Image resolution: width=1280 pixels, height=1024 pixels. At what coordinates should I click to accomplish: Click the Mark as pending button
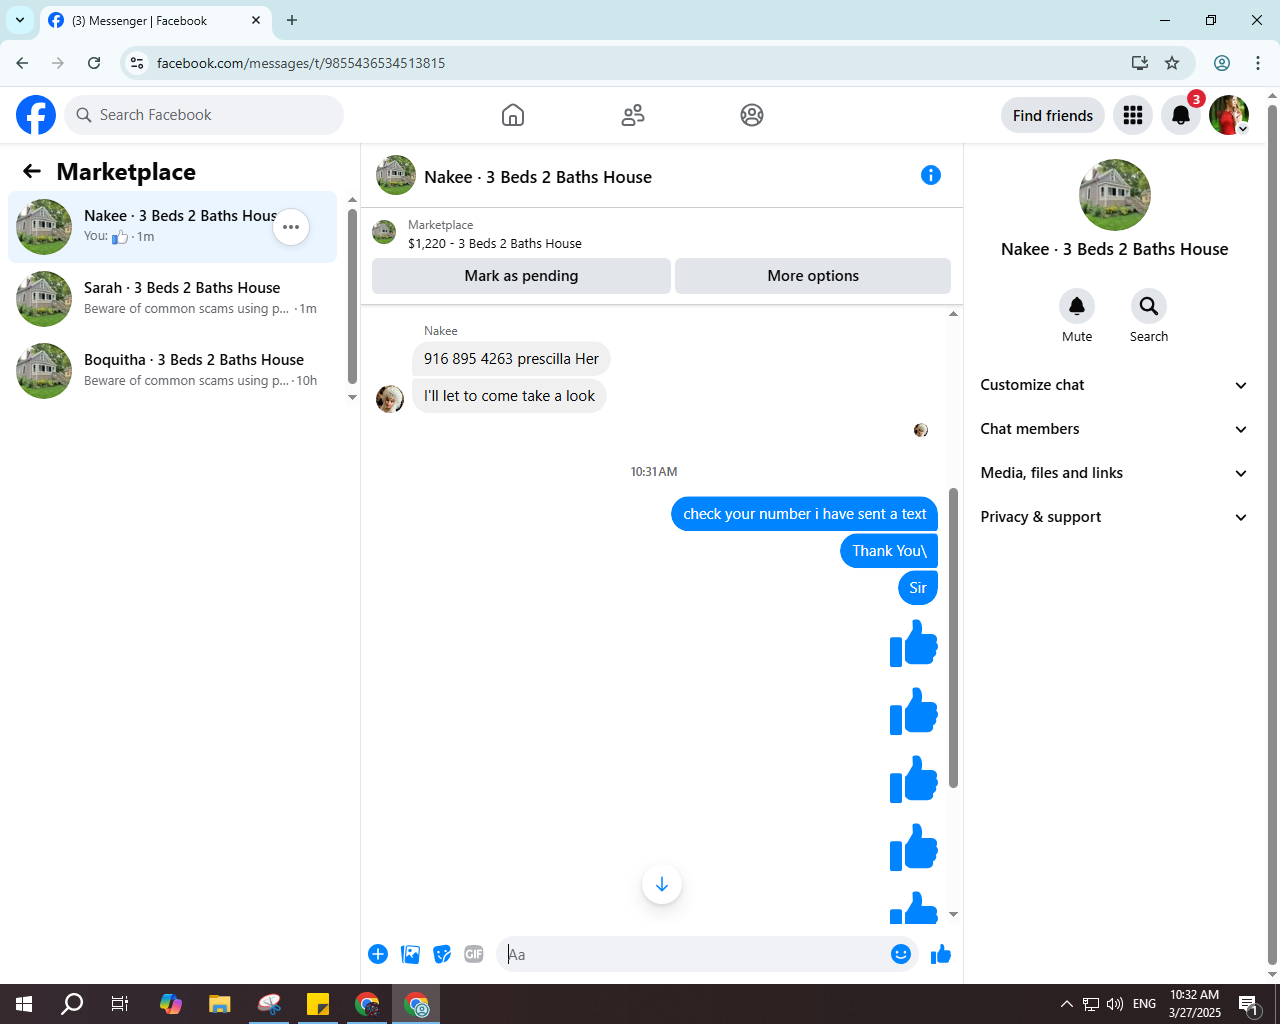[x=521, y=276]
